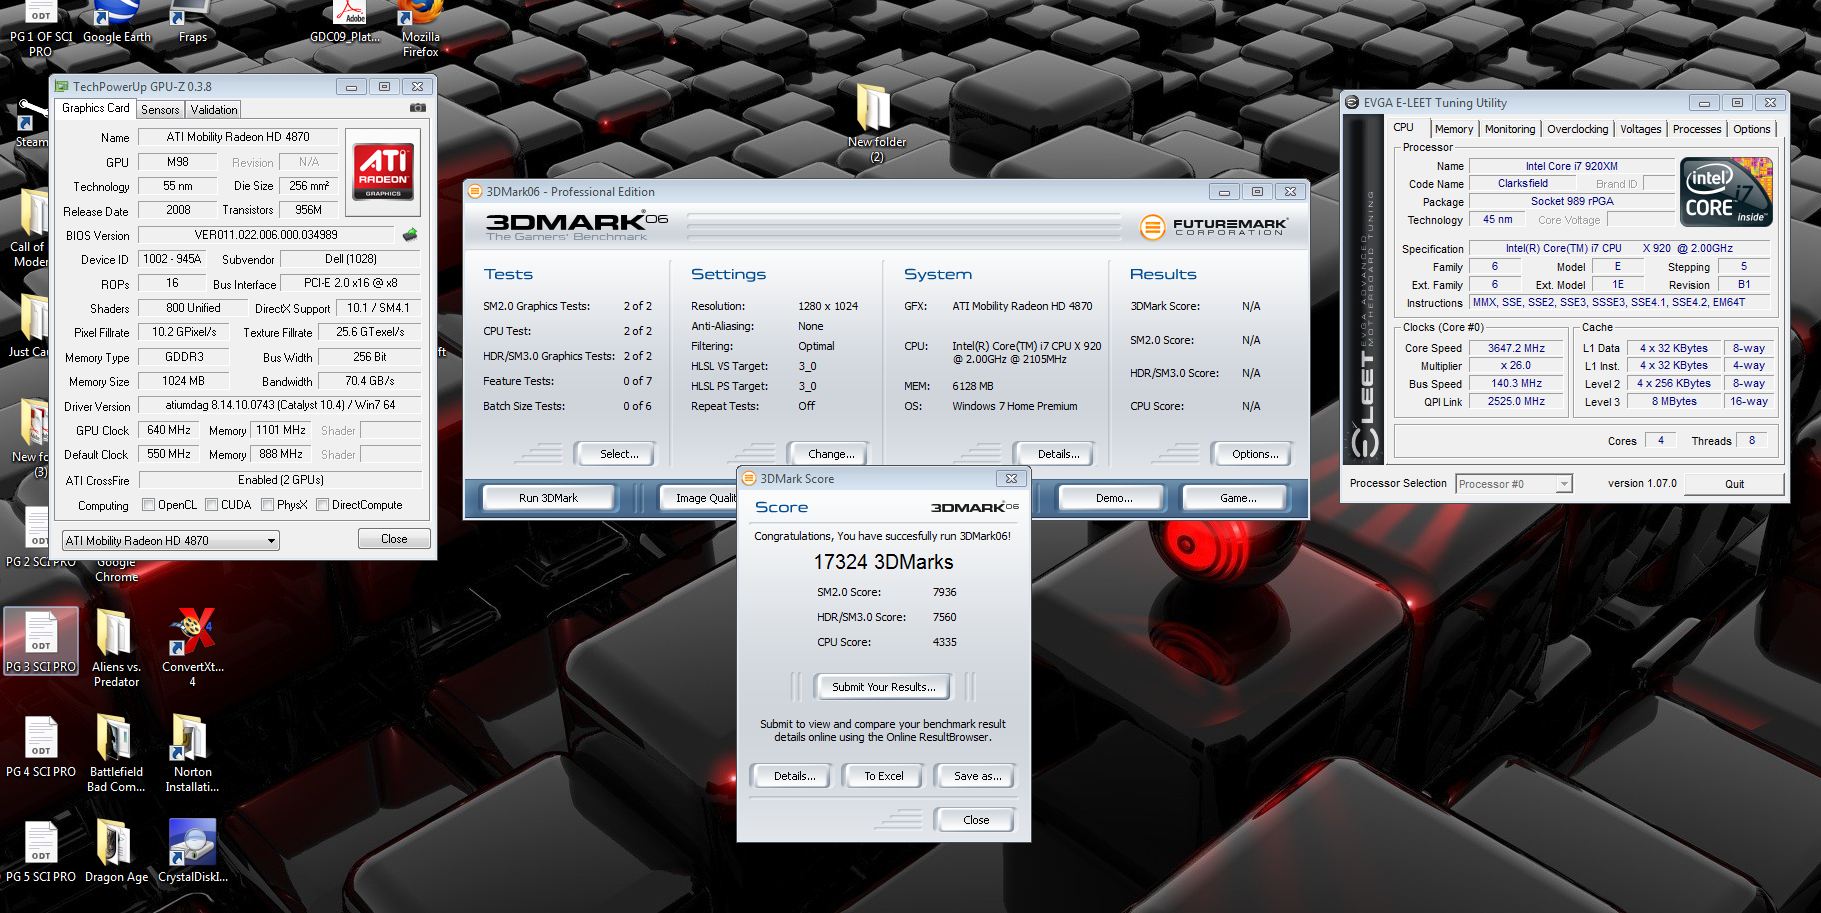Open the Monitoring tab in E-LEET

click(1509, 129)
